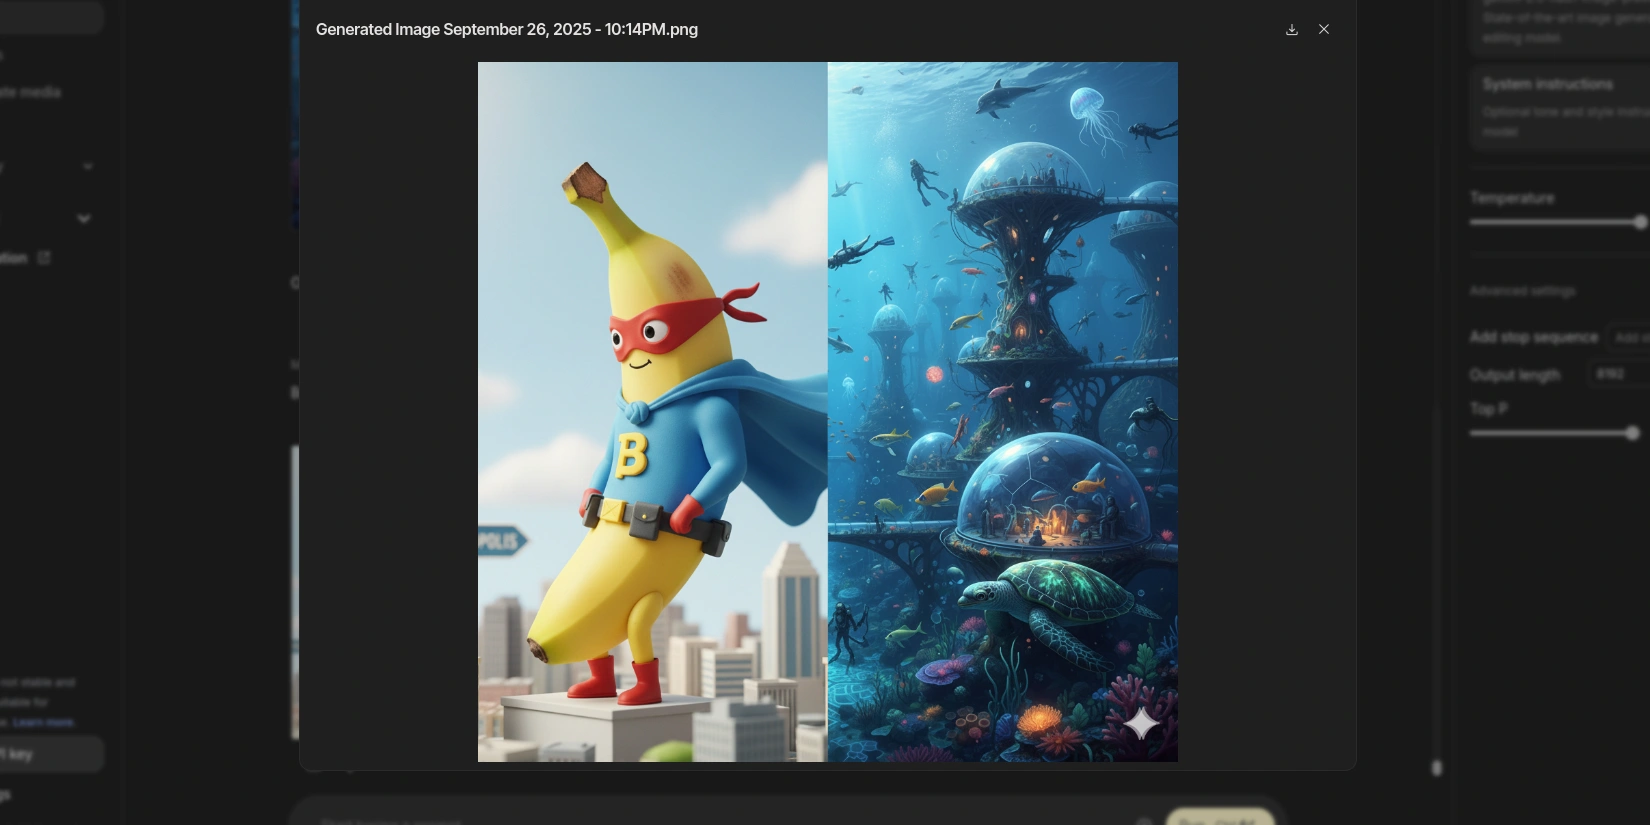This screenshot has width=1650, height=825.
Task: Open the System instructions box
Action: click(x=1560, y=107)
